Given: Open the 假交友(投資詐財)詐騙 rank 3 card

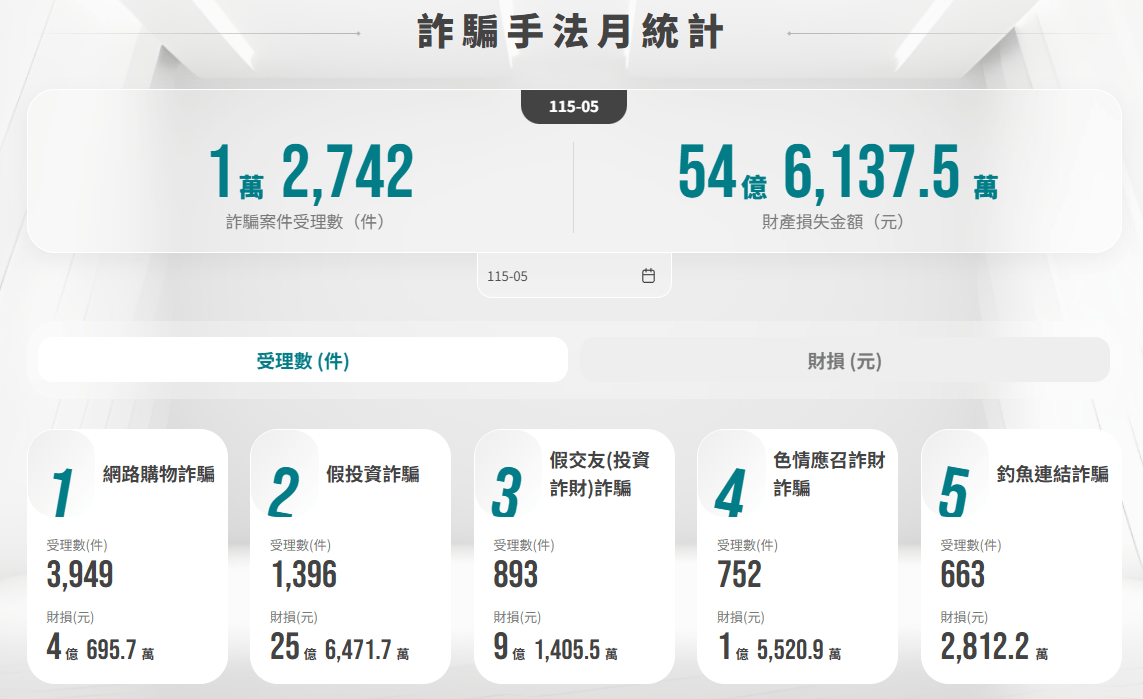Looking at the screenshot, I should point(574,556).
